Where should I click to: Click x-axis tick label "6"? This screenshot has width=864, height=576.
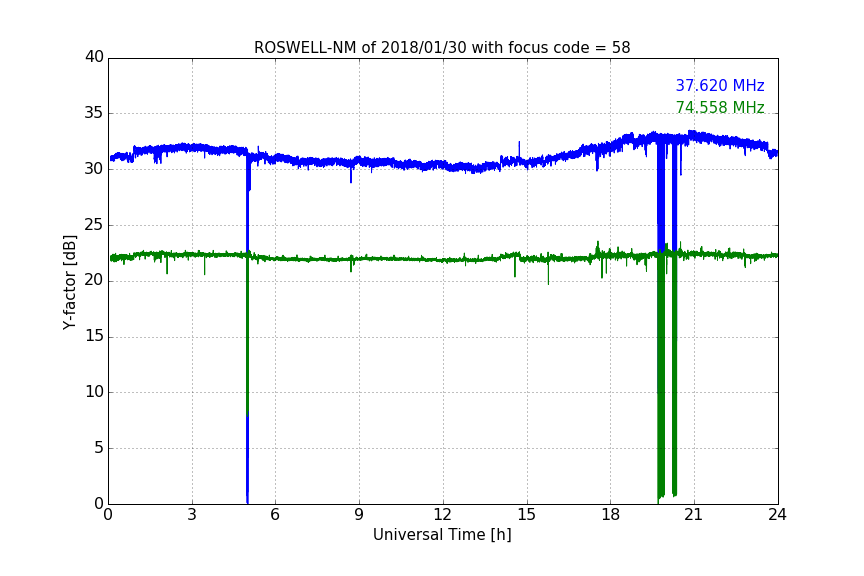(275, 515)
